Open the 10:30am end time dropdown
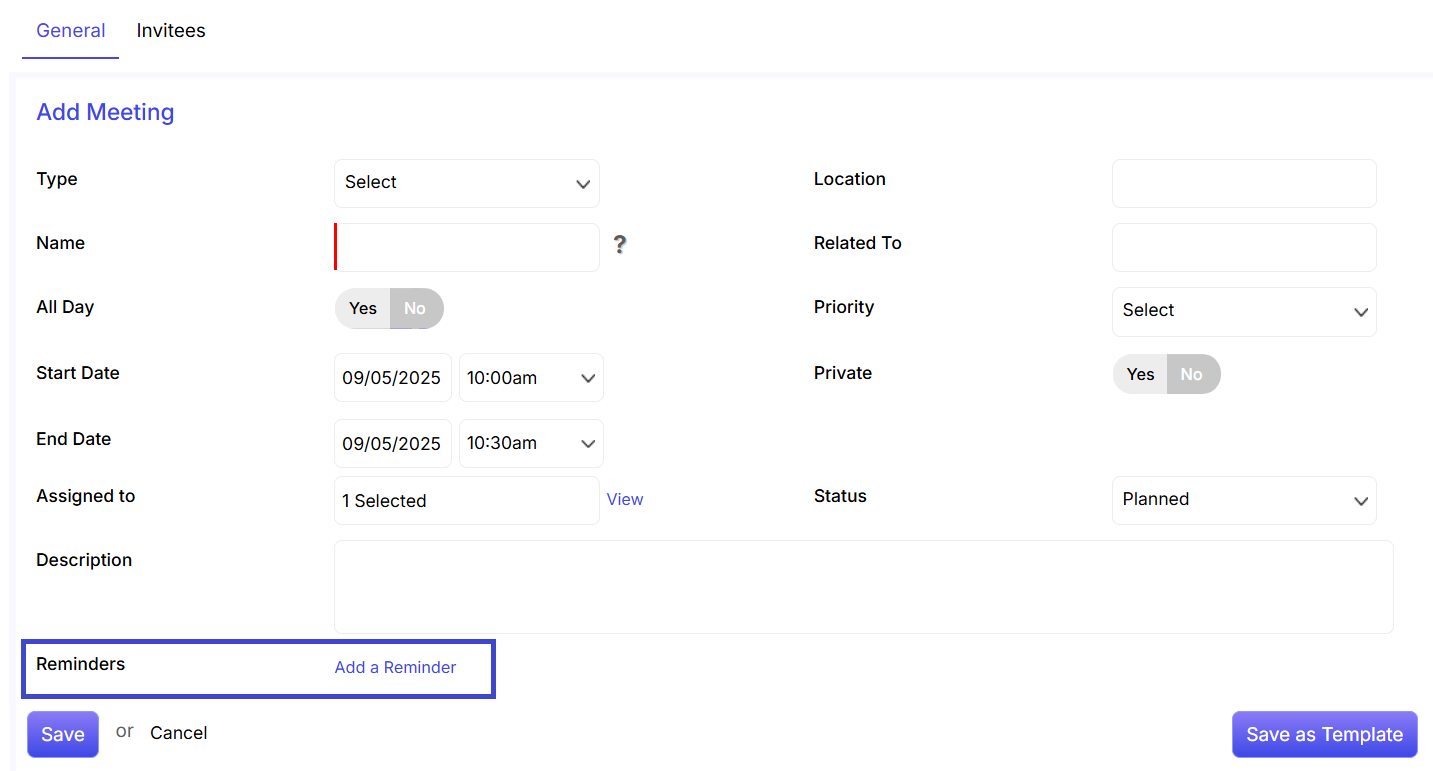 click(x=531, y=443)
